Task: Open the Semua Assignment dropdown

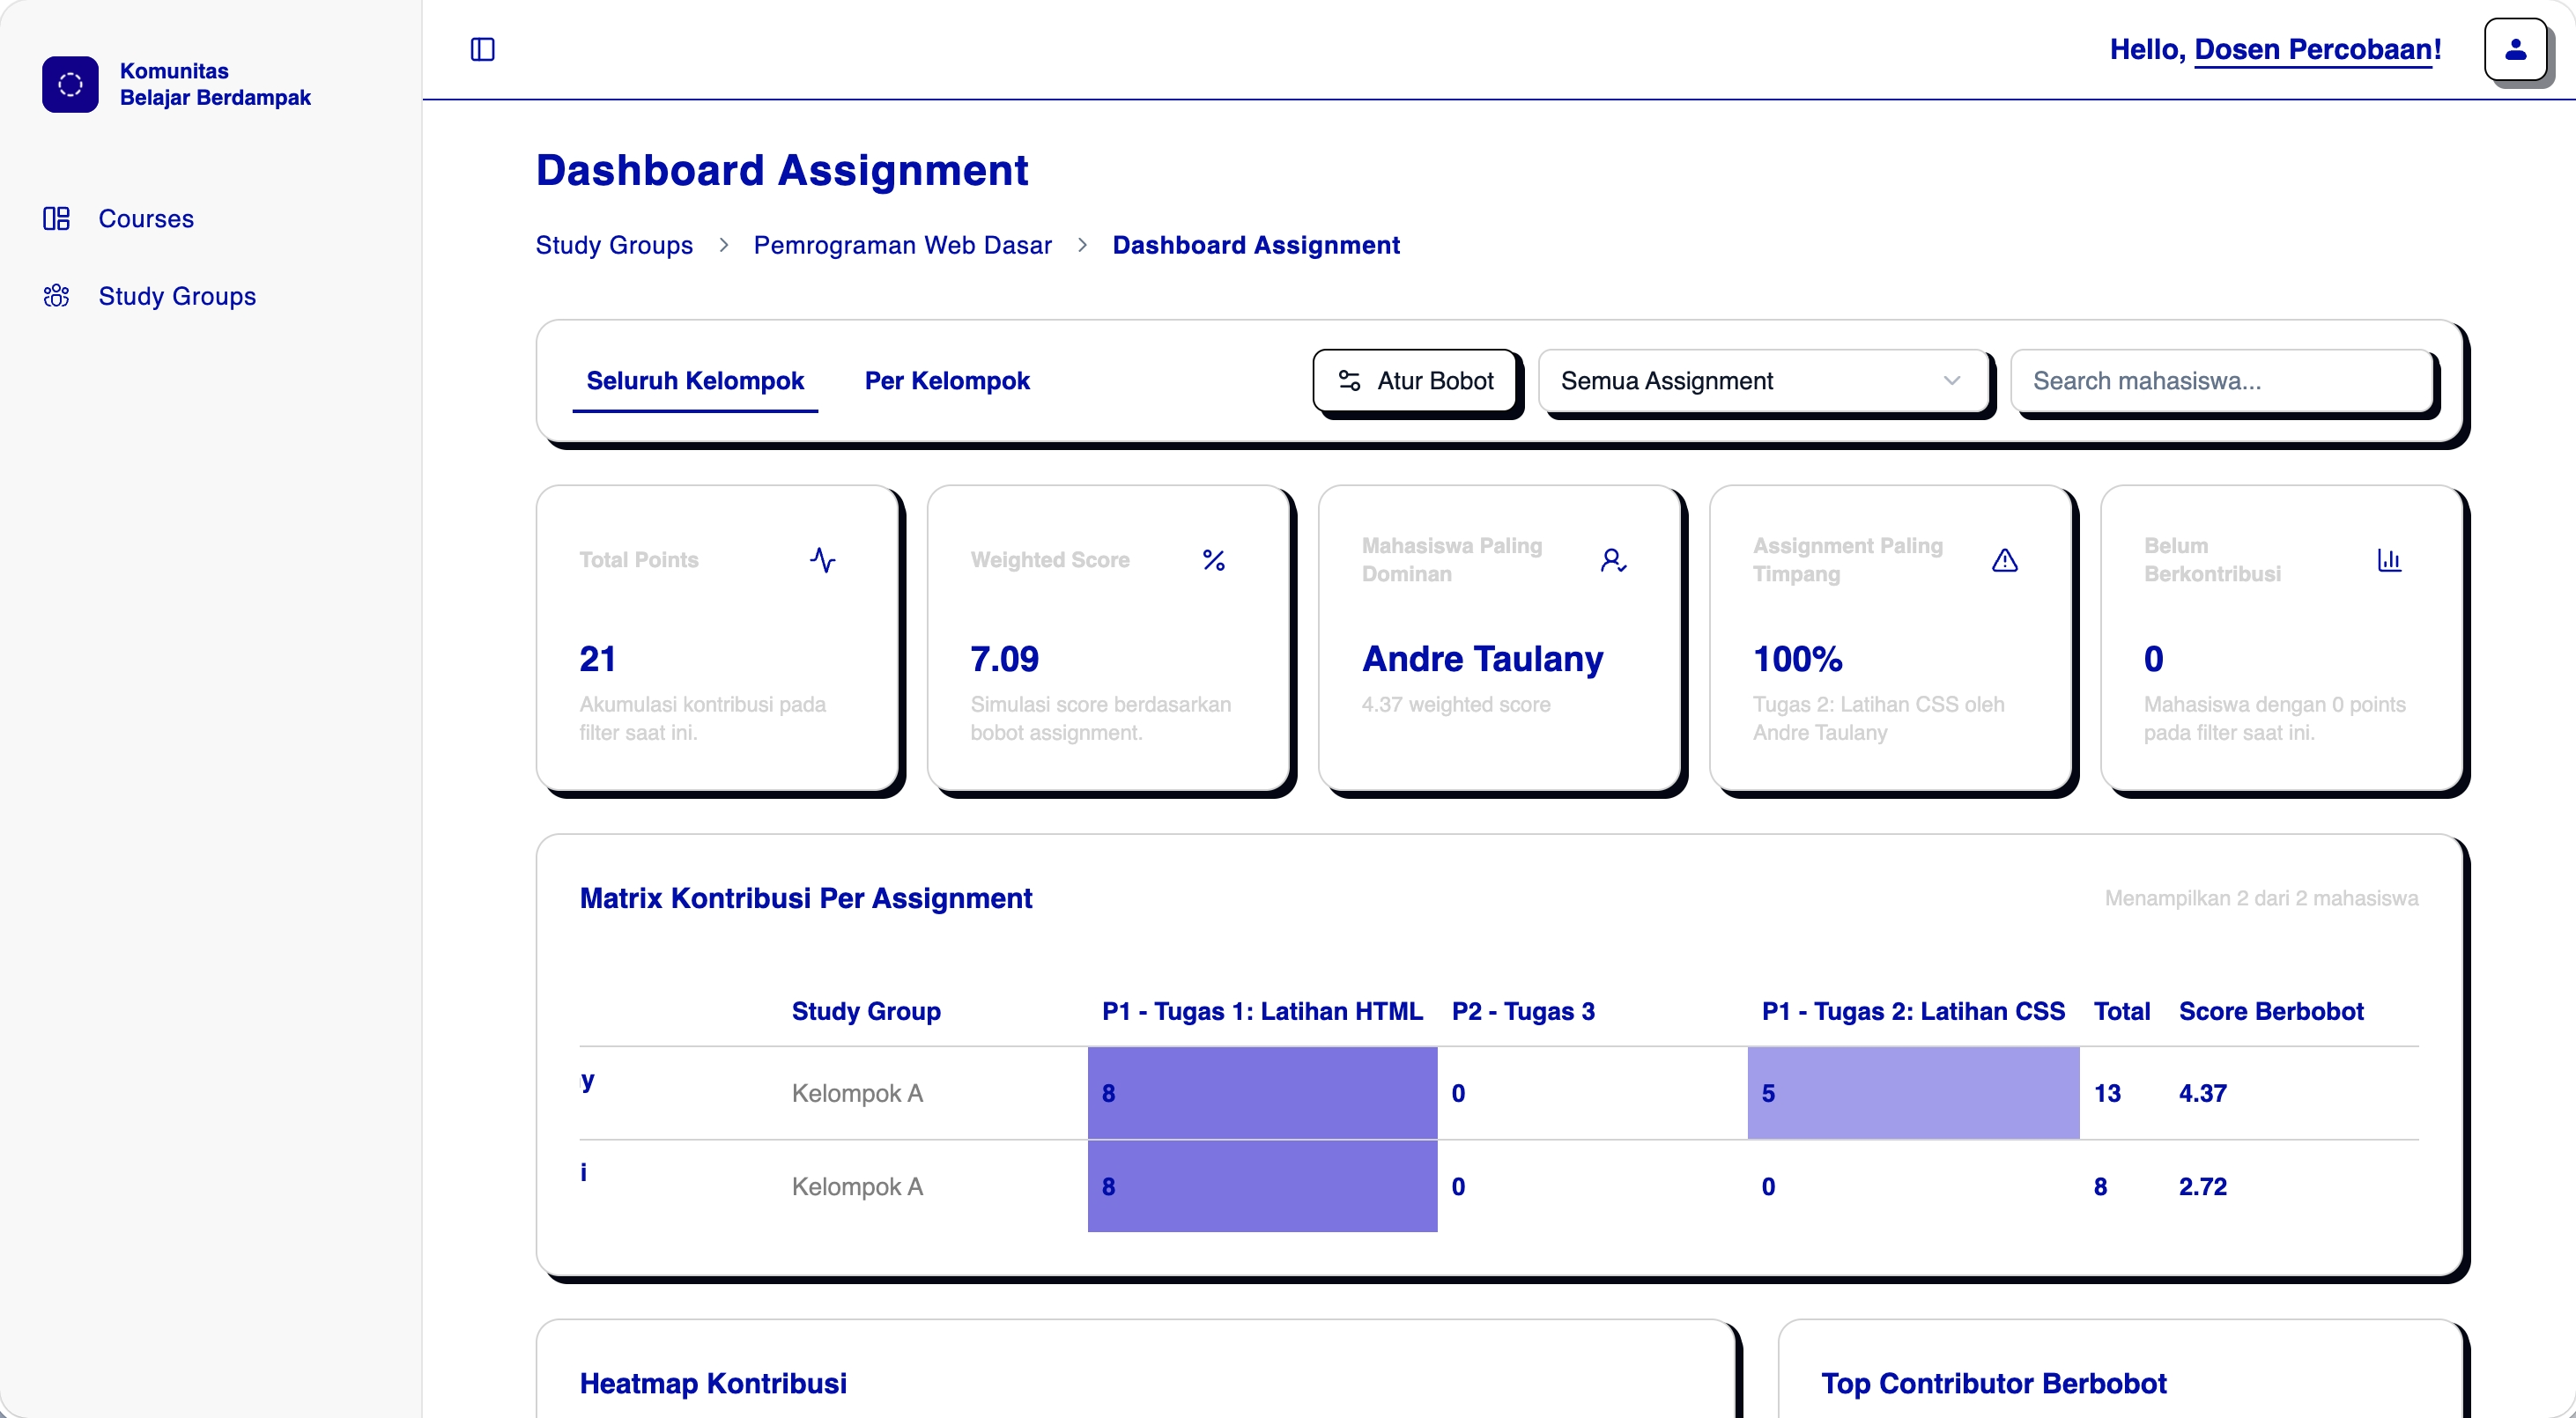Action: click(1763, 381)
